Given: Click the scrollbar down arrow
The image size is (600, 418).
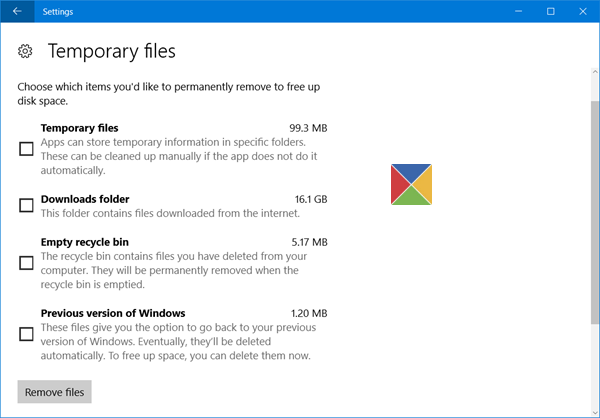Looking at the screenshot, I should [594, 411].
